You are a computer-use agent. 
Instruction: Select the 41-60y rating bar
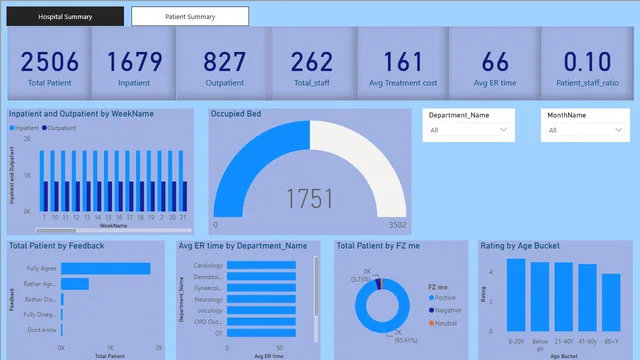tap(587, 298)
